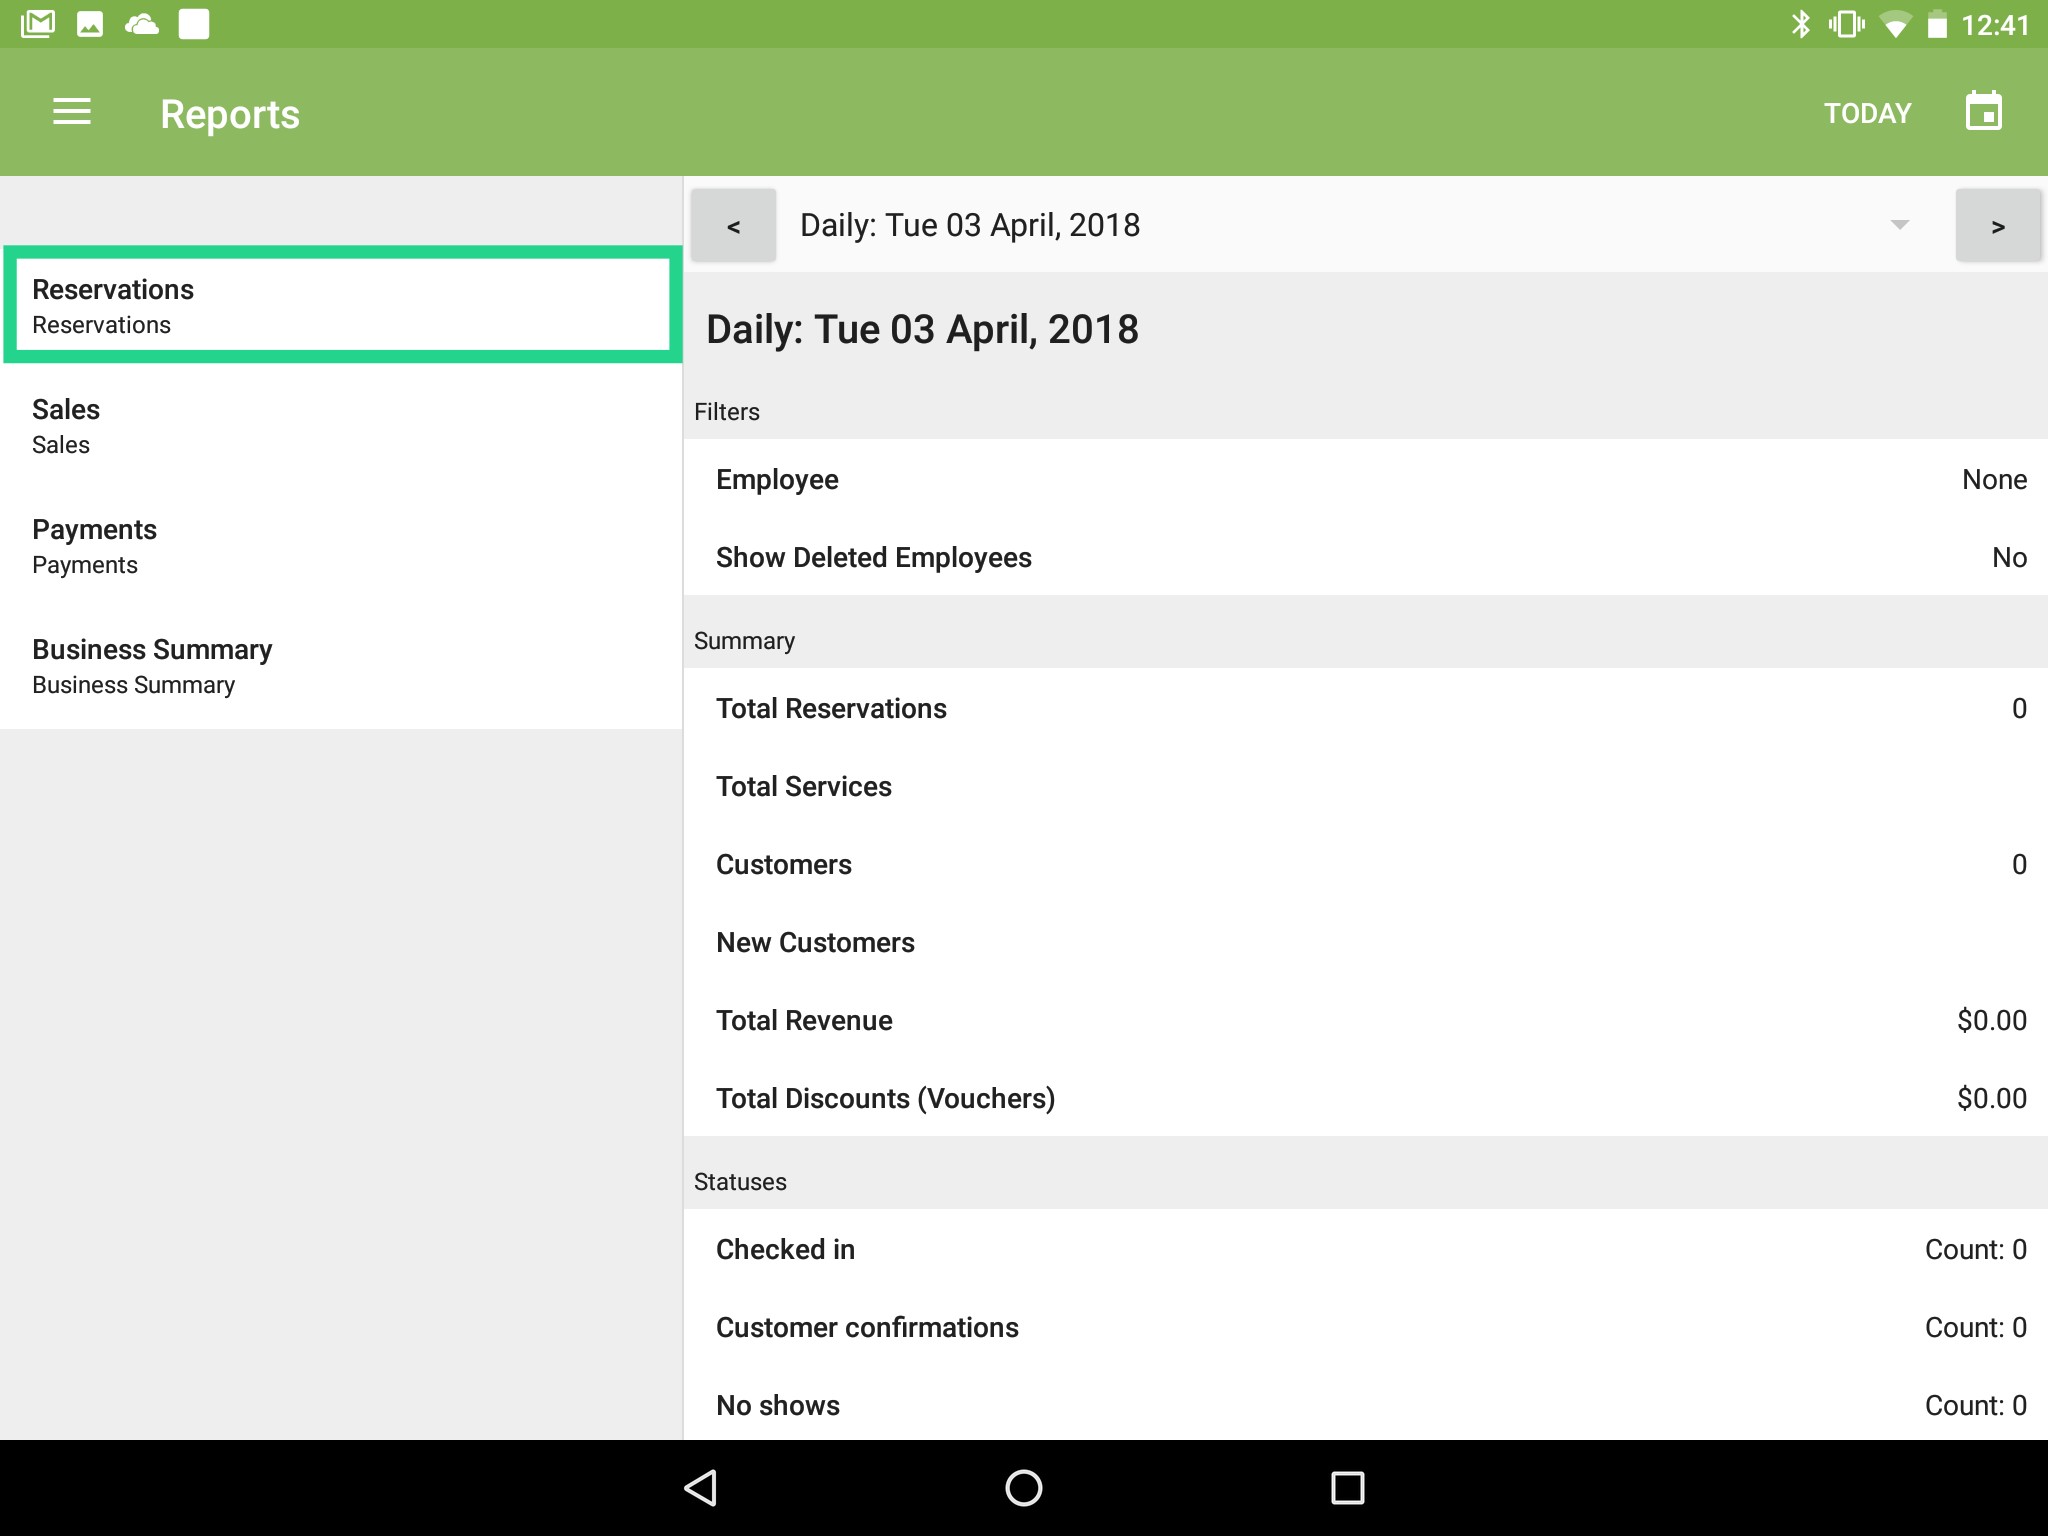The image size is (2048, 1536).
Task: Open the Payments report
Action: (x=340, y=545)
